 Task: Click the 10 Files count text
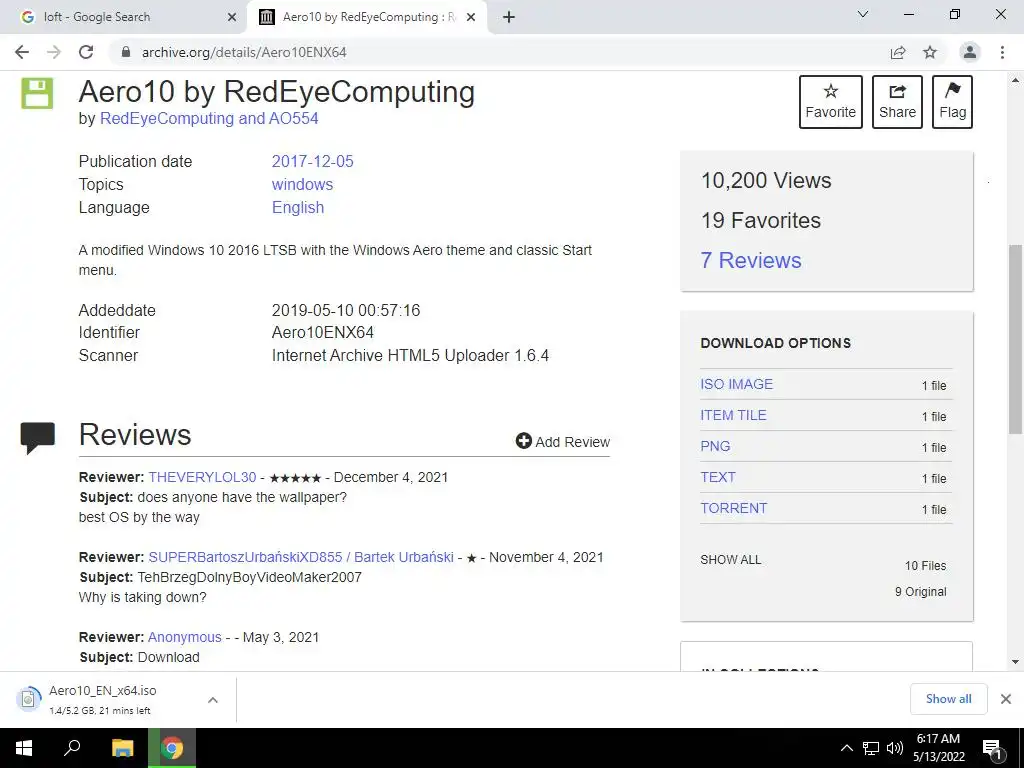click(925, 566)
